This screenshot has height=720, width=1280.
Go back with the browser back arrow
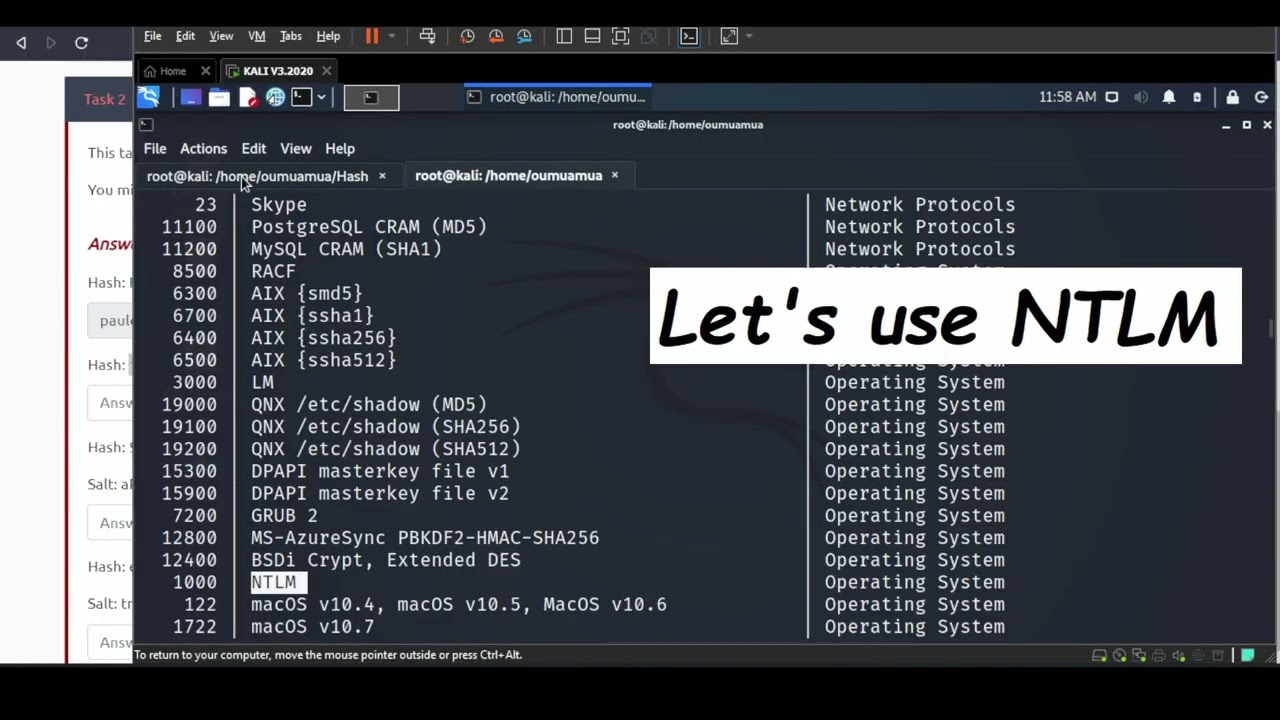pos(21,42)
